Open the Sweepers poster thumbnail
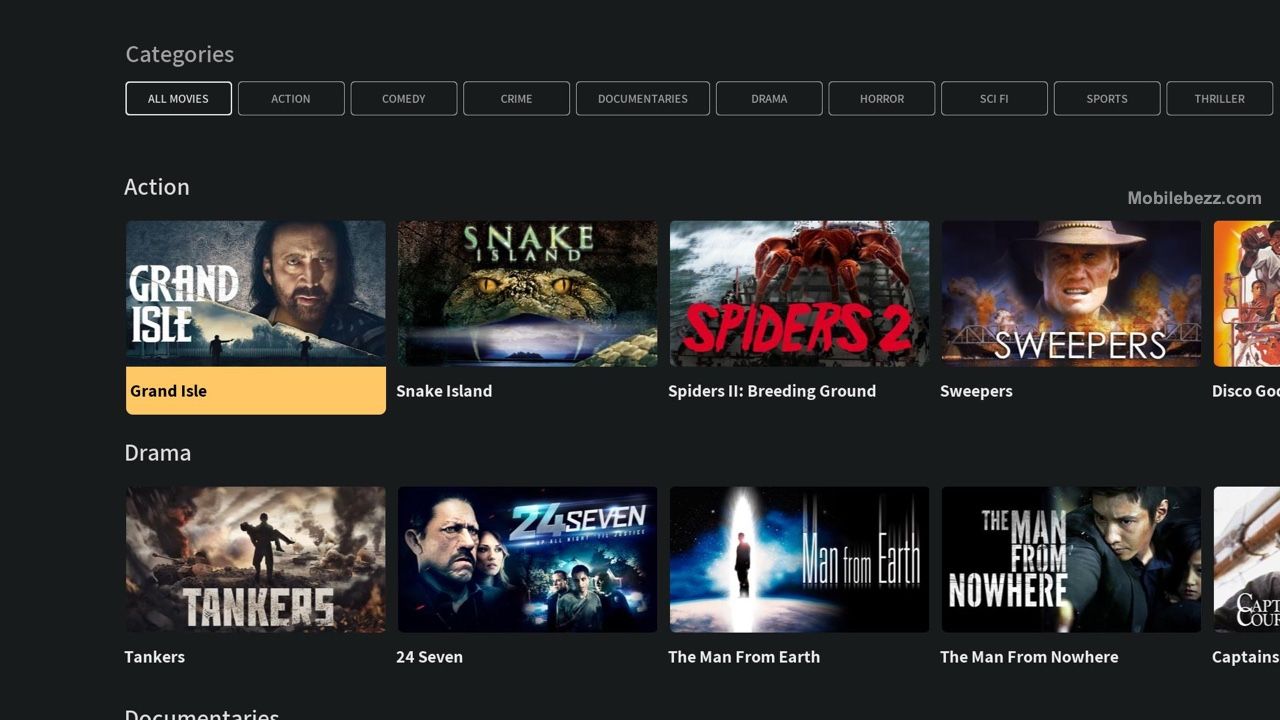 point(1072,293)
